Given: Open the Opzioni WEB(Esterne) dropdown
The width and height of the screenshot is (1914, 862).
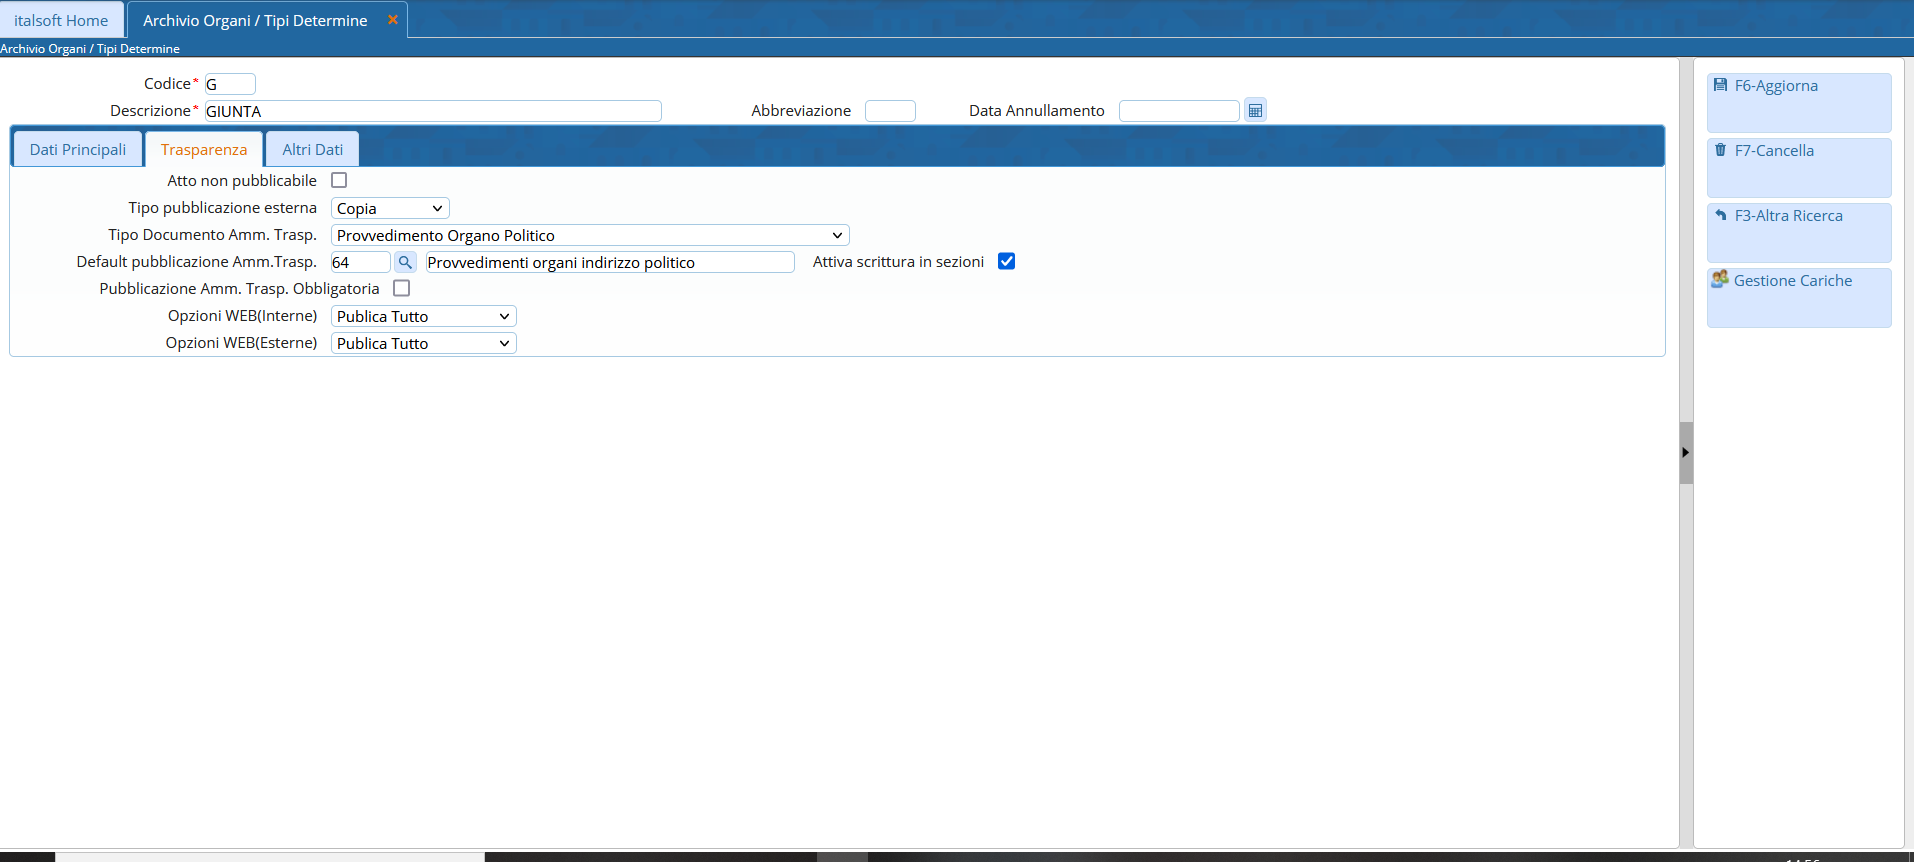Looking at the screenshot, I should [423, 343].
